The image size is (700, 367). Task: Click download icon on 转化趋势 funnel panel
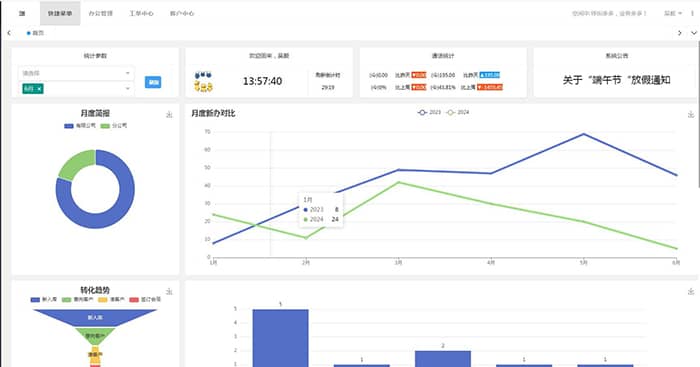tap(169, 291)
